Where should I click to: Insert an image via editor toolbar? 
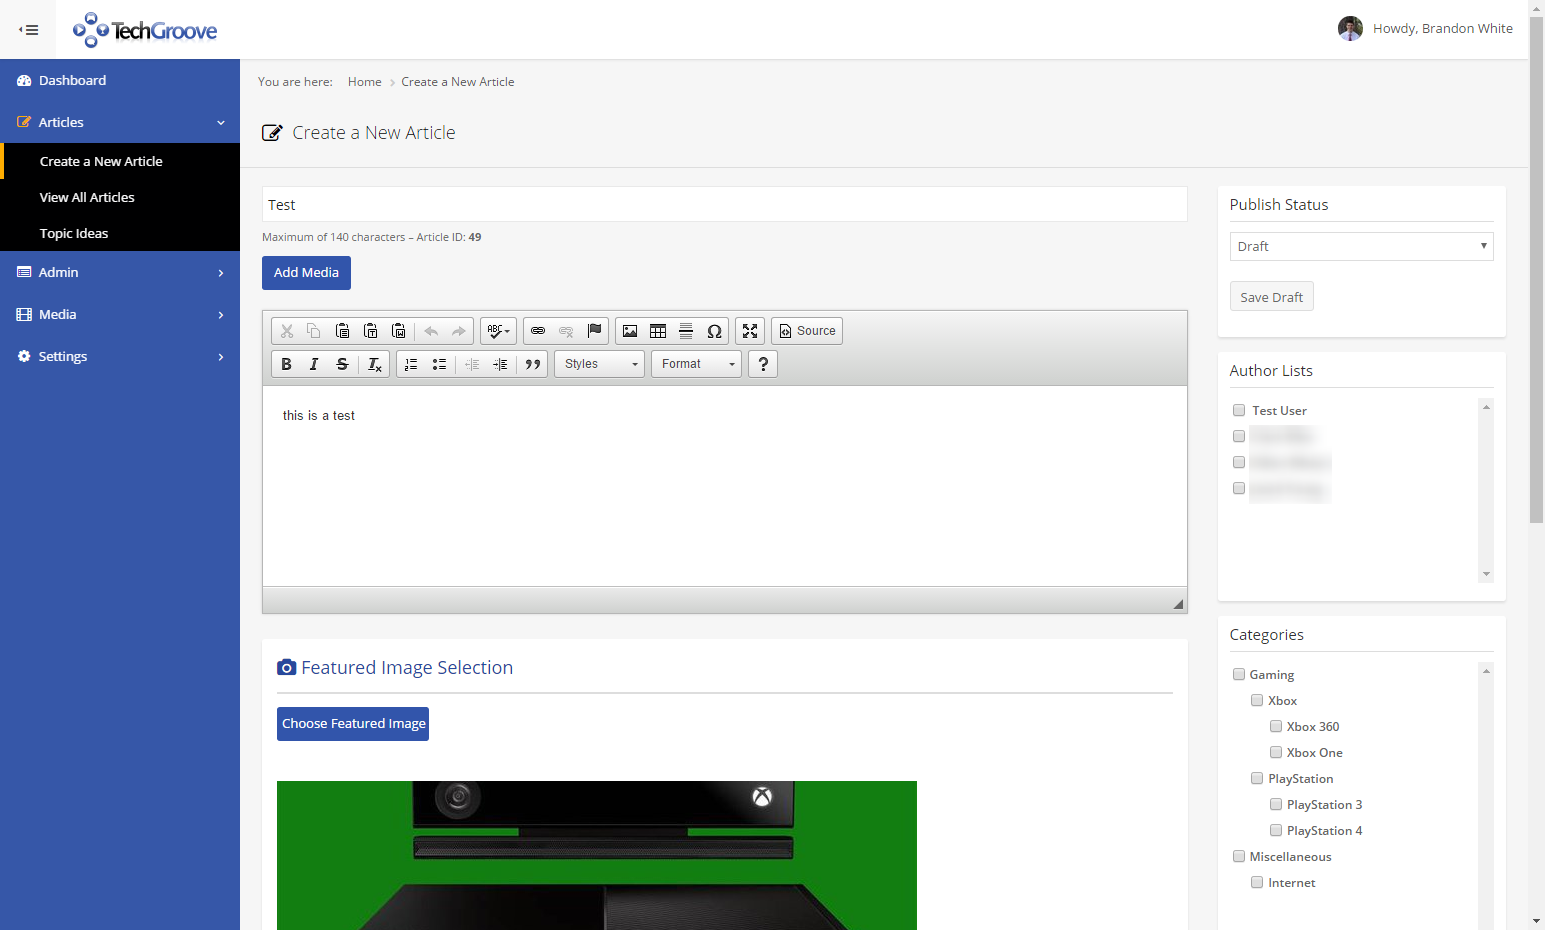click(630, 331)
